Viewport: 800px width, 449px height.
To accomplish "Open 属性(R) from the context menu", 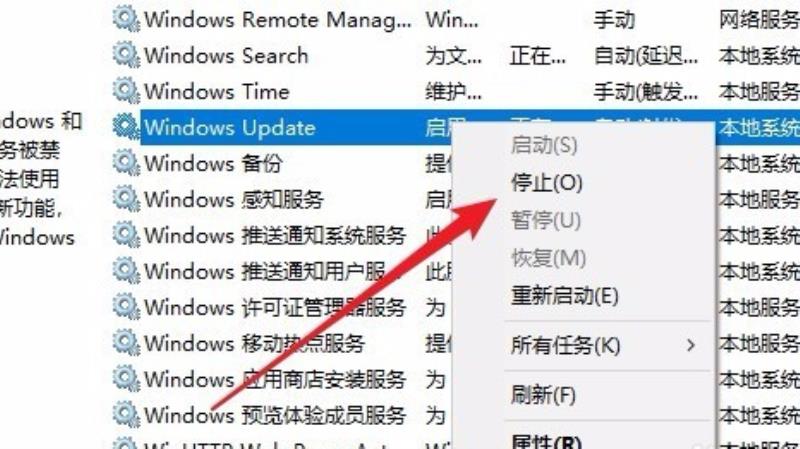I will coord(546,441).
